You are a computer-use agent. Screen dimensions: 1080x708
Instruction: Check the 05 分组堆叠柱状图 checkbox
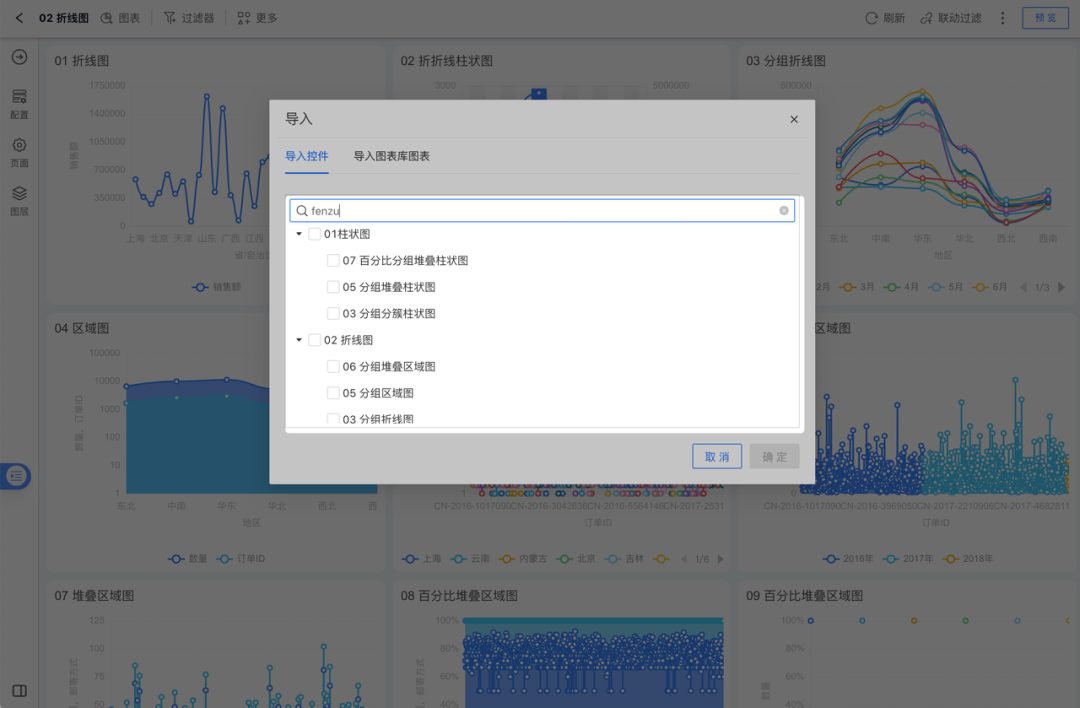tap(333, 286)
